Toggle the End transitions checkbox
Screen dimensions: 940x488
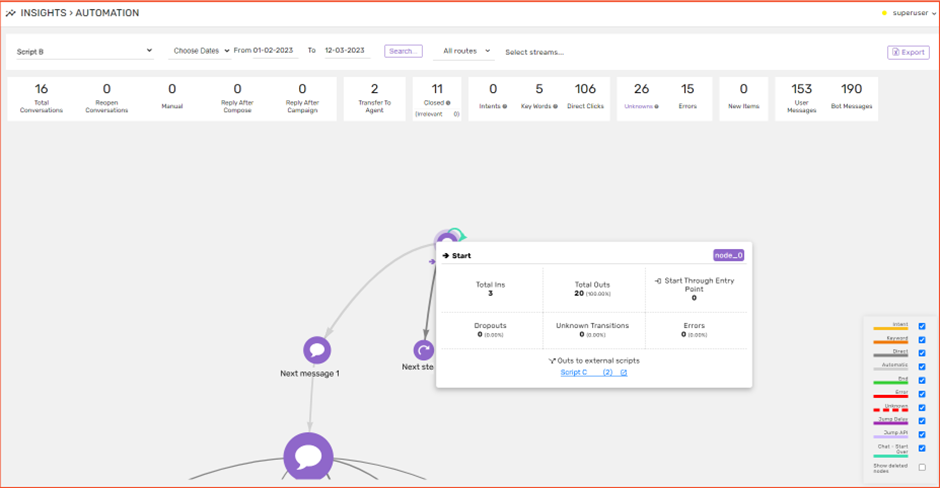pos(922,381)
